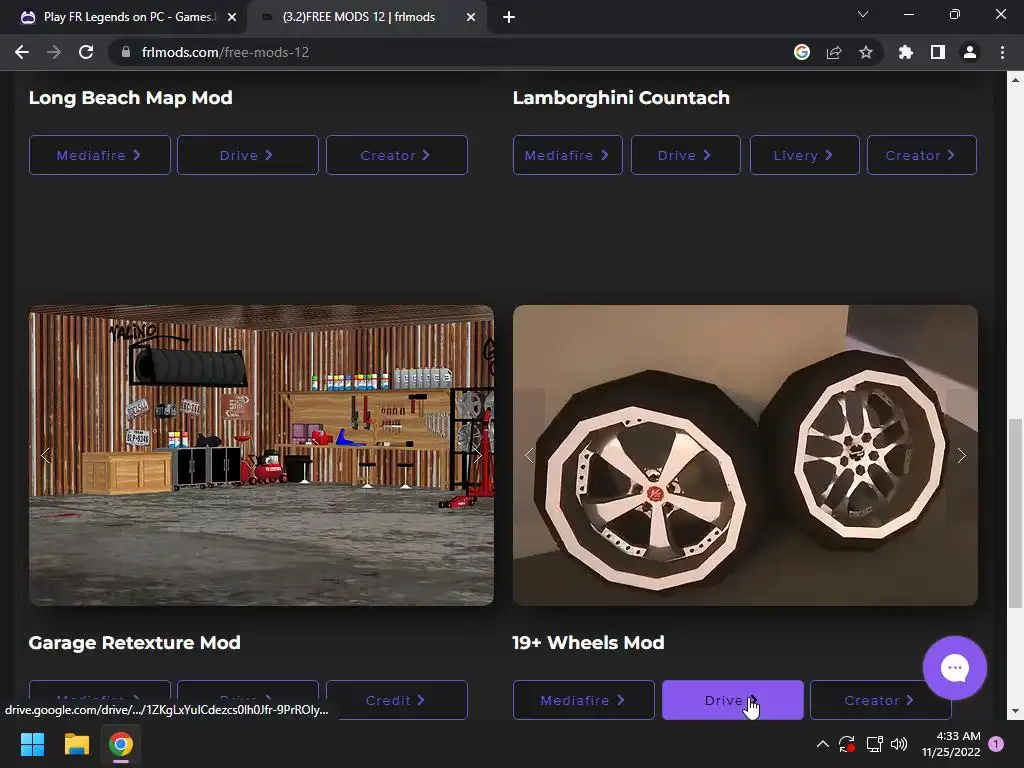Image resolution: width=1024 pixels, height=768 pixels.
Task: Open the Windows Start menu
Action: [x=32, y=744]
